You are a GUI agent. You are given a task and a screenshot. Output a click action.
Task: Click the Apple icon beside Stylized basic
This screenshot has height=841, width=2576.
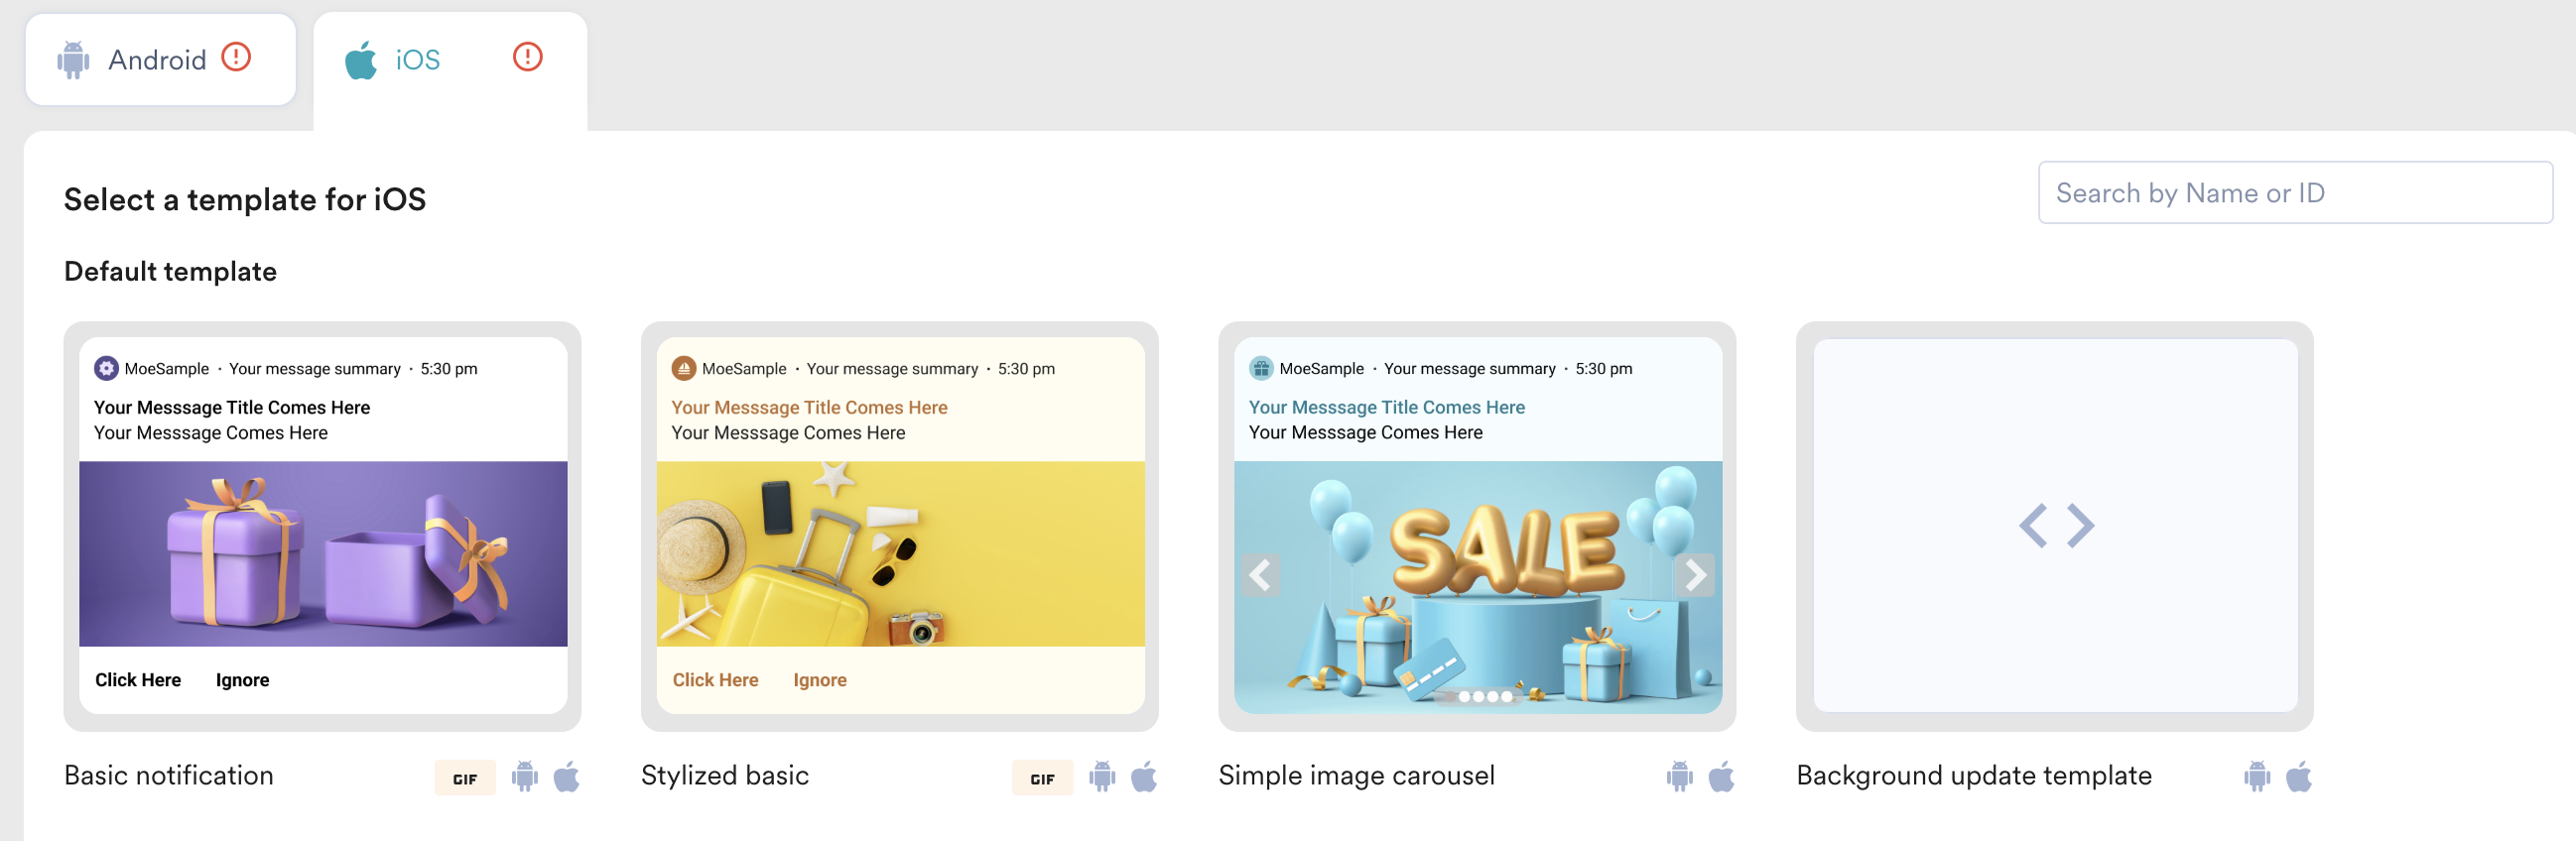1143,777
